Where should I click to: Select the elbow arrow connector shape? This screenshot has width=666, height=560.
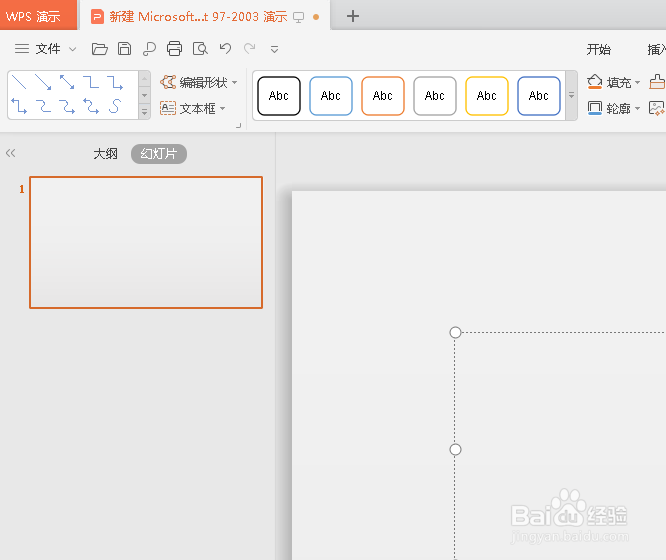(x=115, y=82)
